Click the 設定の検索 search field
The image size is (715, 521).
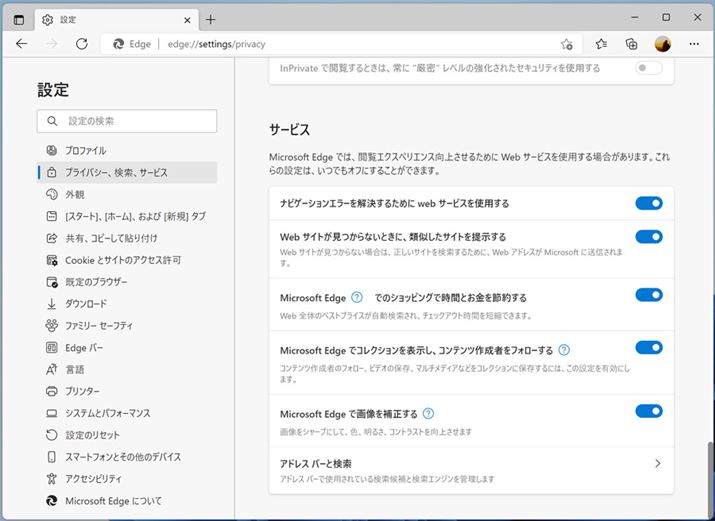(127, 121)
